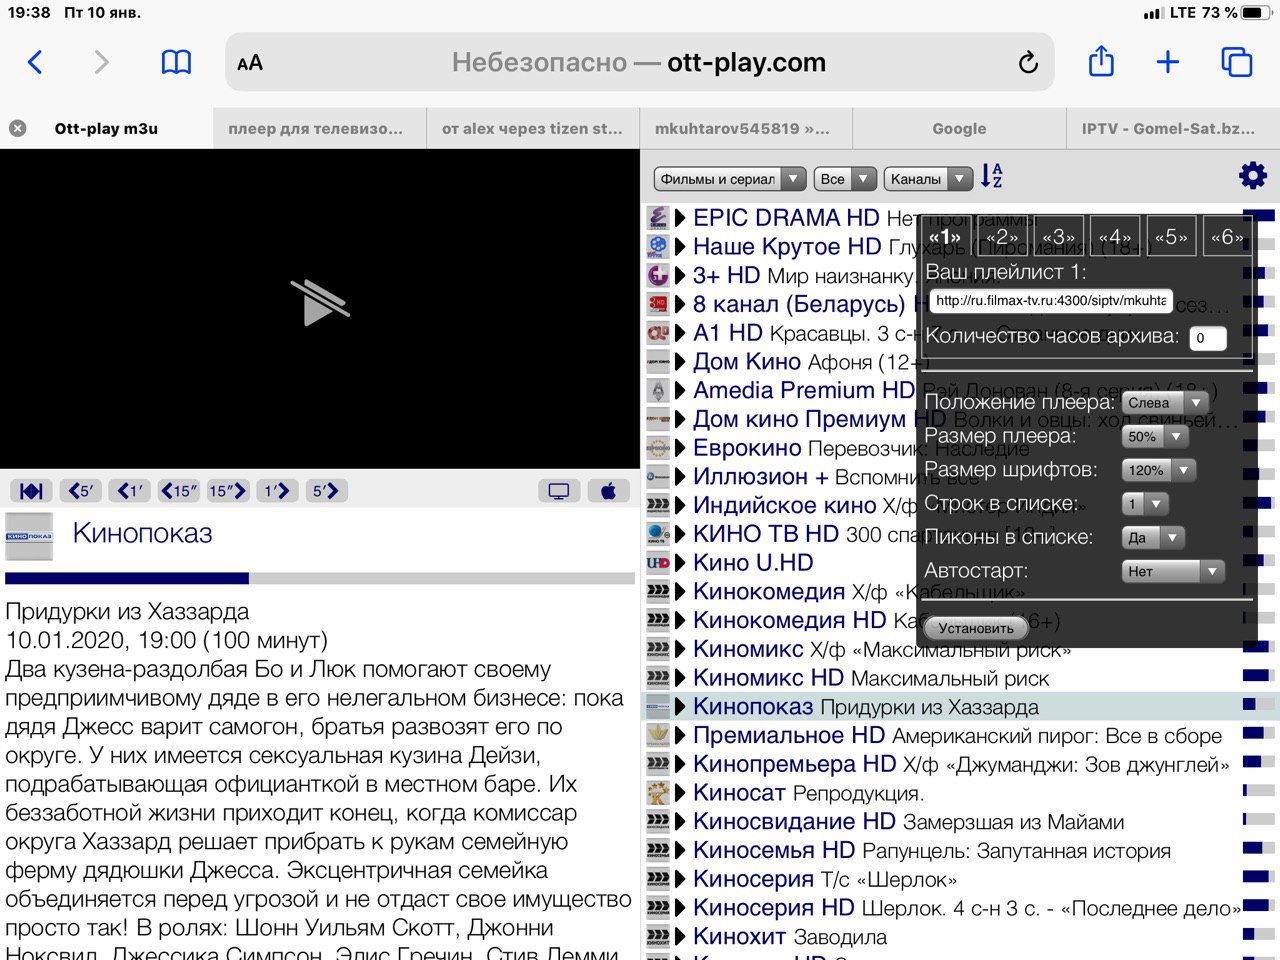
Task: Click the Кино U.HD channel icon
Action: pyautogui.click(x=658, y=563)
